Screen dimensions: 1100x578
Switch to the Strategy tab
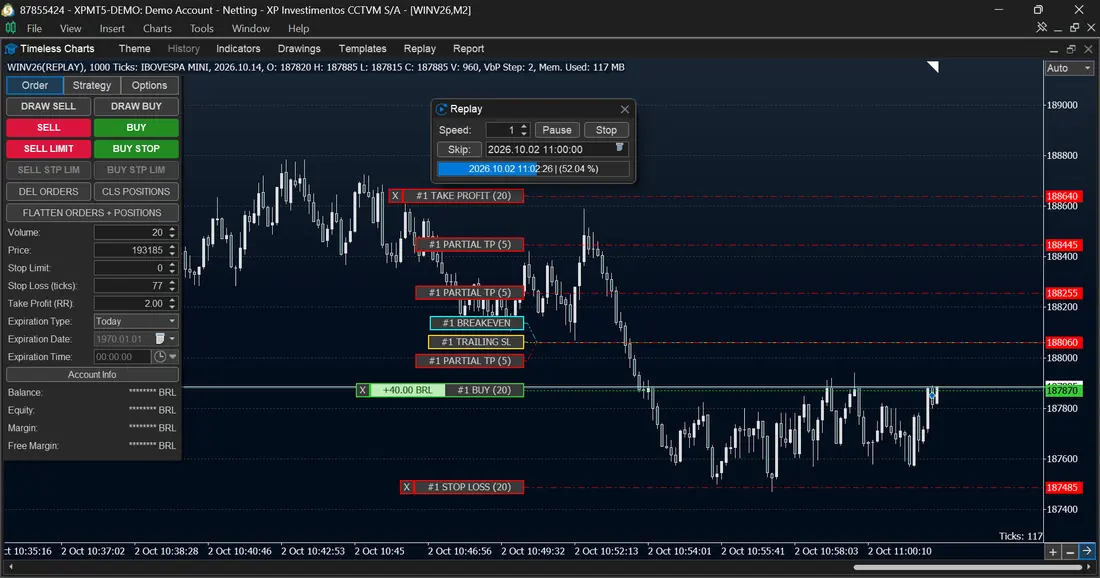tap(92, 85)
